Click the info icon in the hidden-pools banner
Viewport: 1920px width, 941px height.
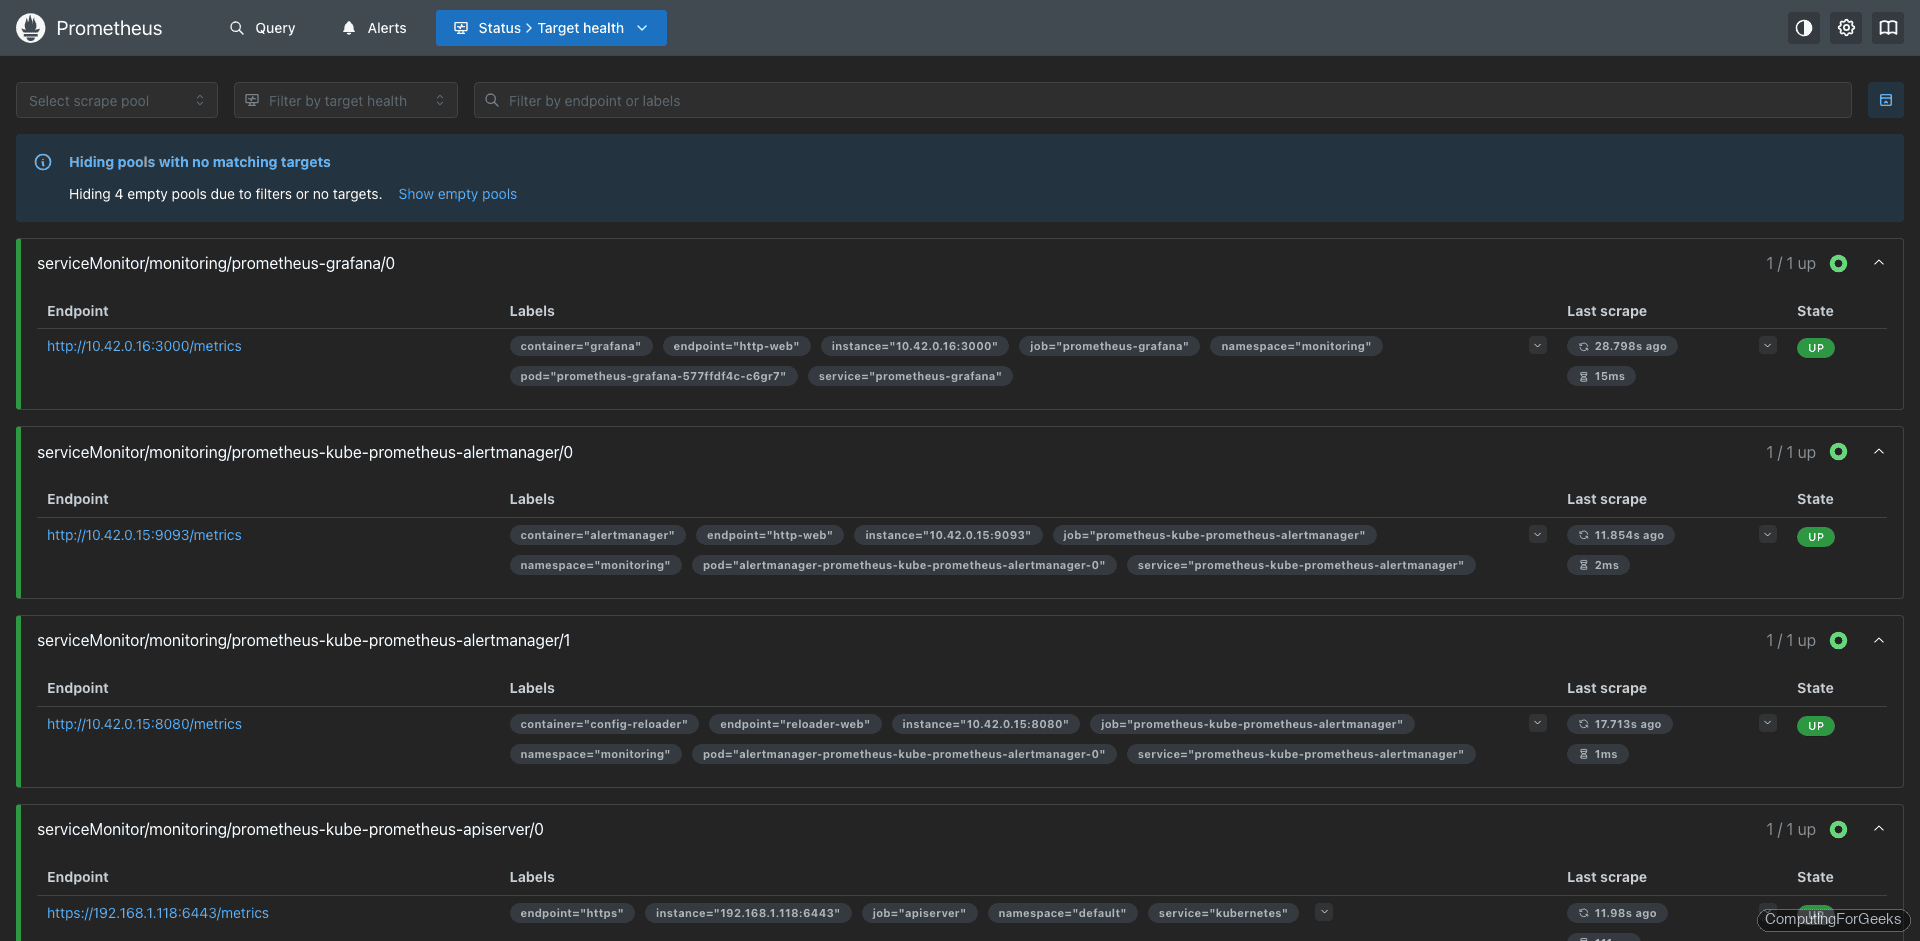[x=43, y=162]
